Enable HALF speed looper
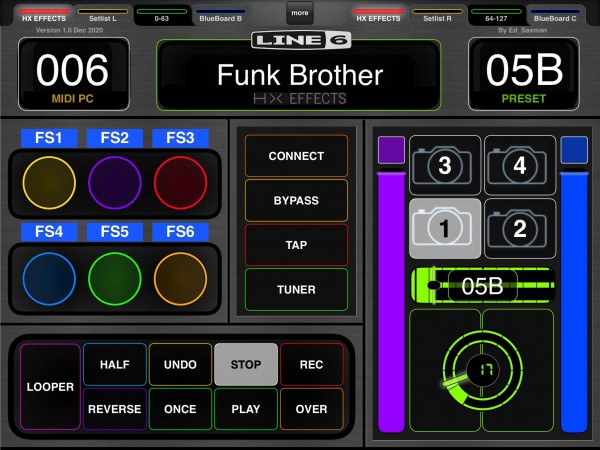This screenshot has width=600, height=450. (115, 364)
